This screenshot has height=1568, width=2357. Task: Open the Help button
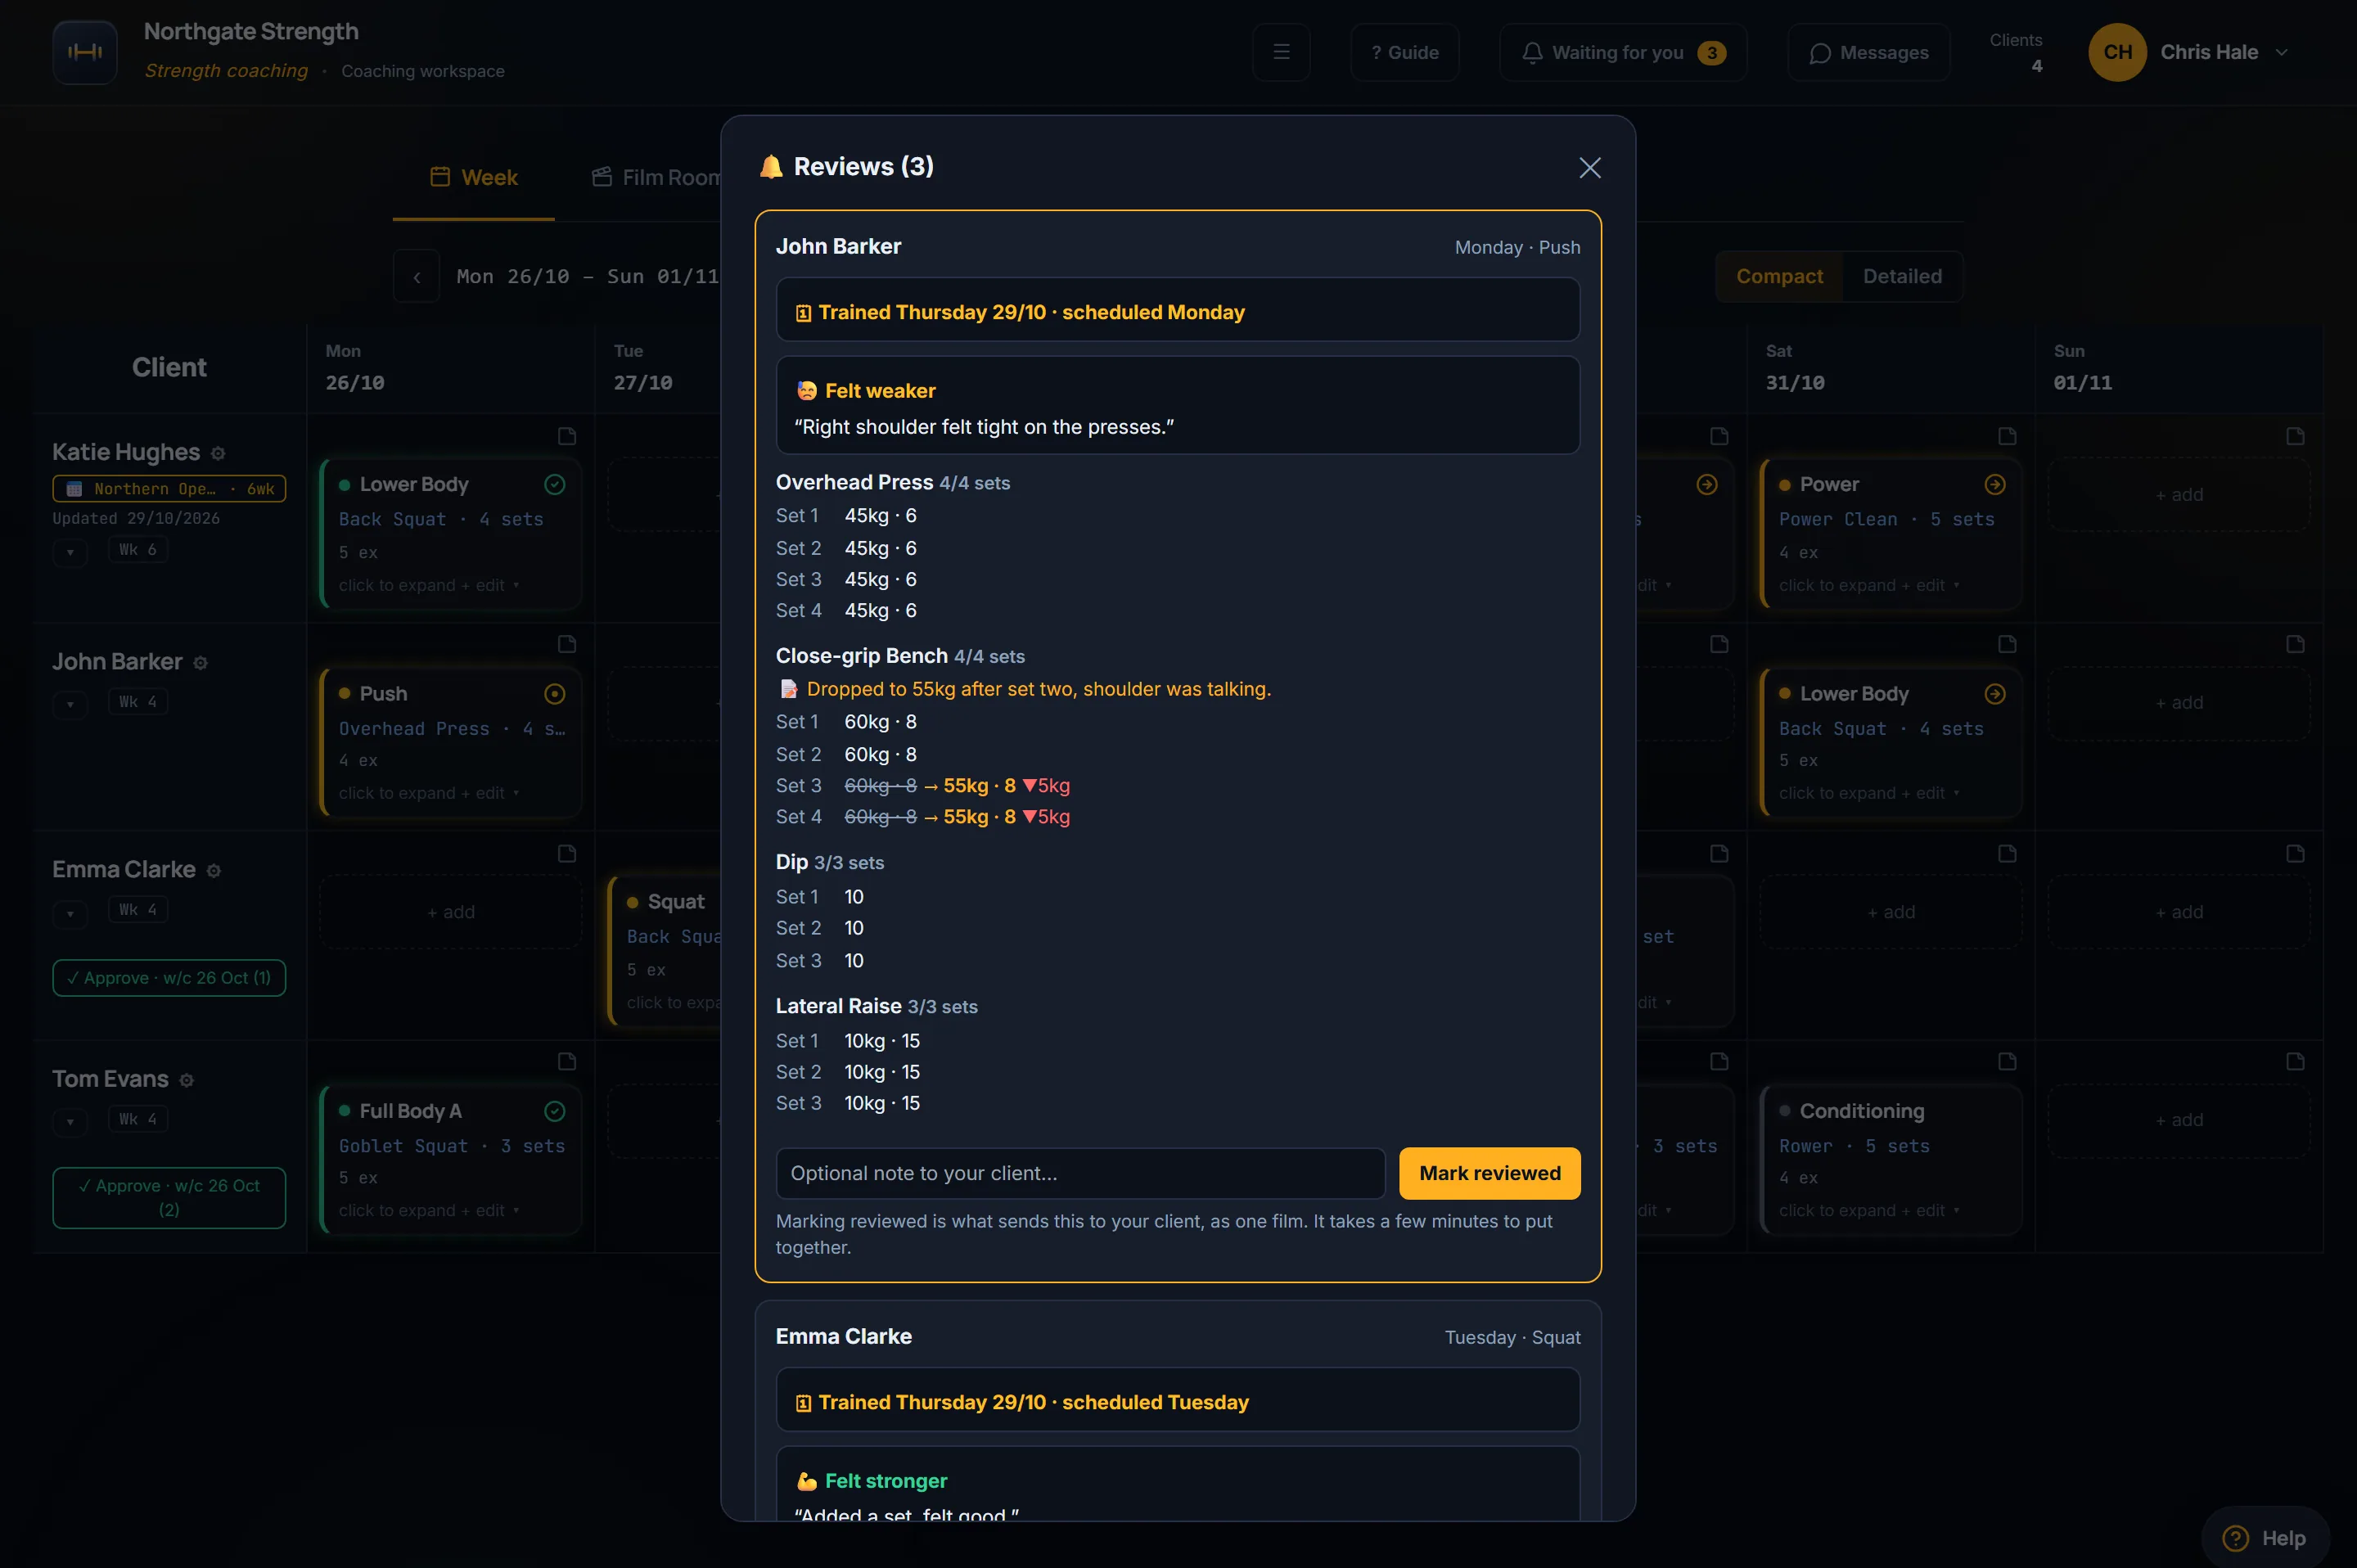[2266, 1537]
